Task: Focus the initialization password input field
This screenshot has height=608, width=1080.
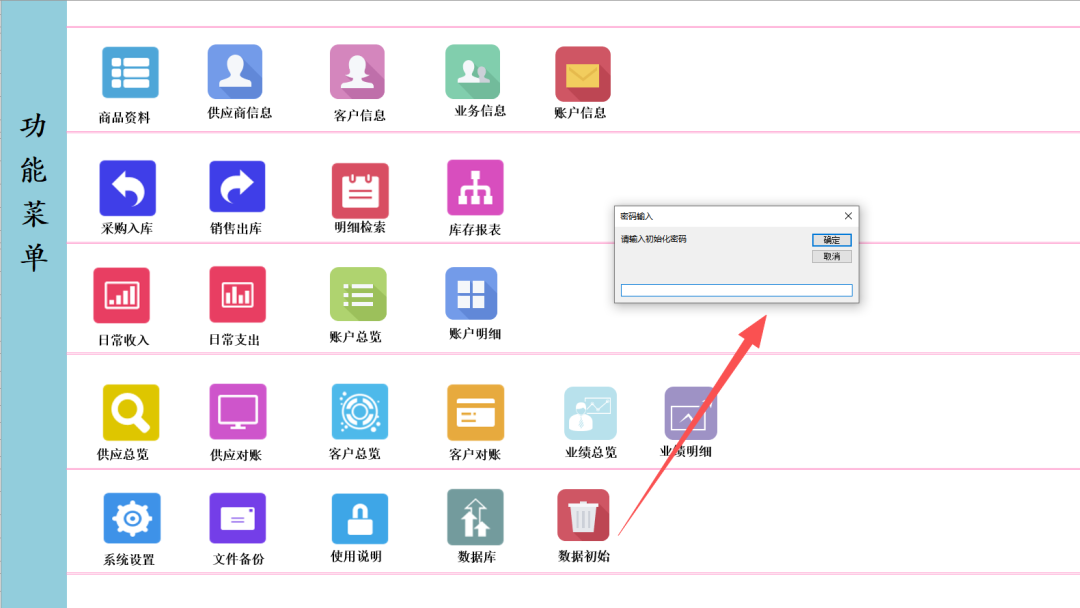Action: pos(736,290)
